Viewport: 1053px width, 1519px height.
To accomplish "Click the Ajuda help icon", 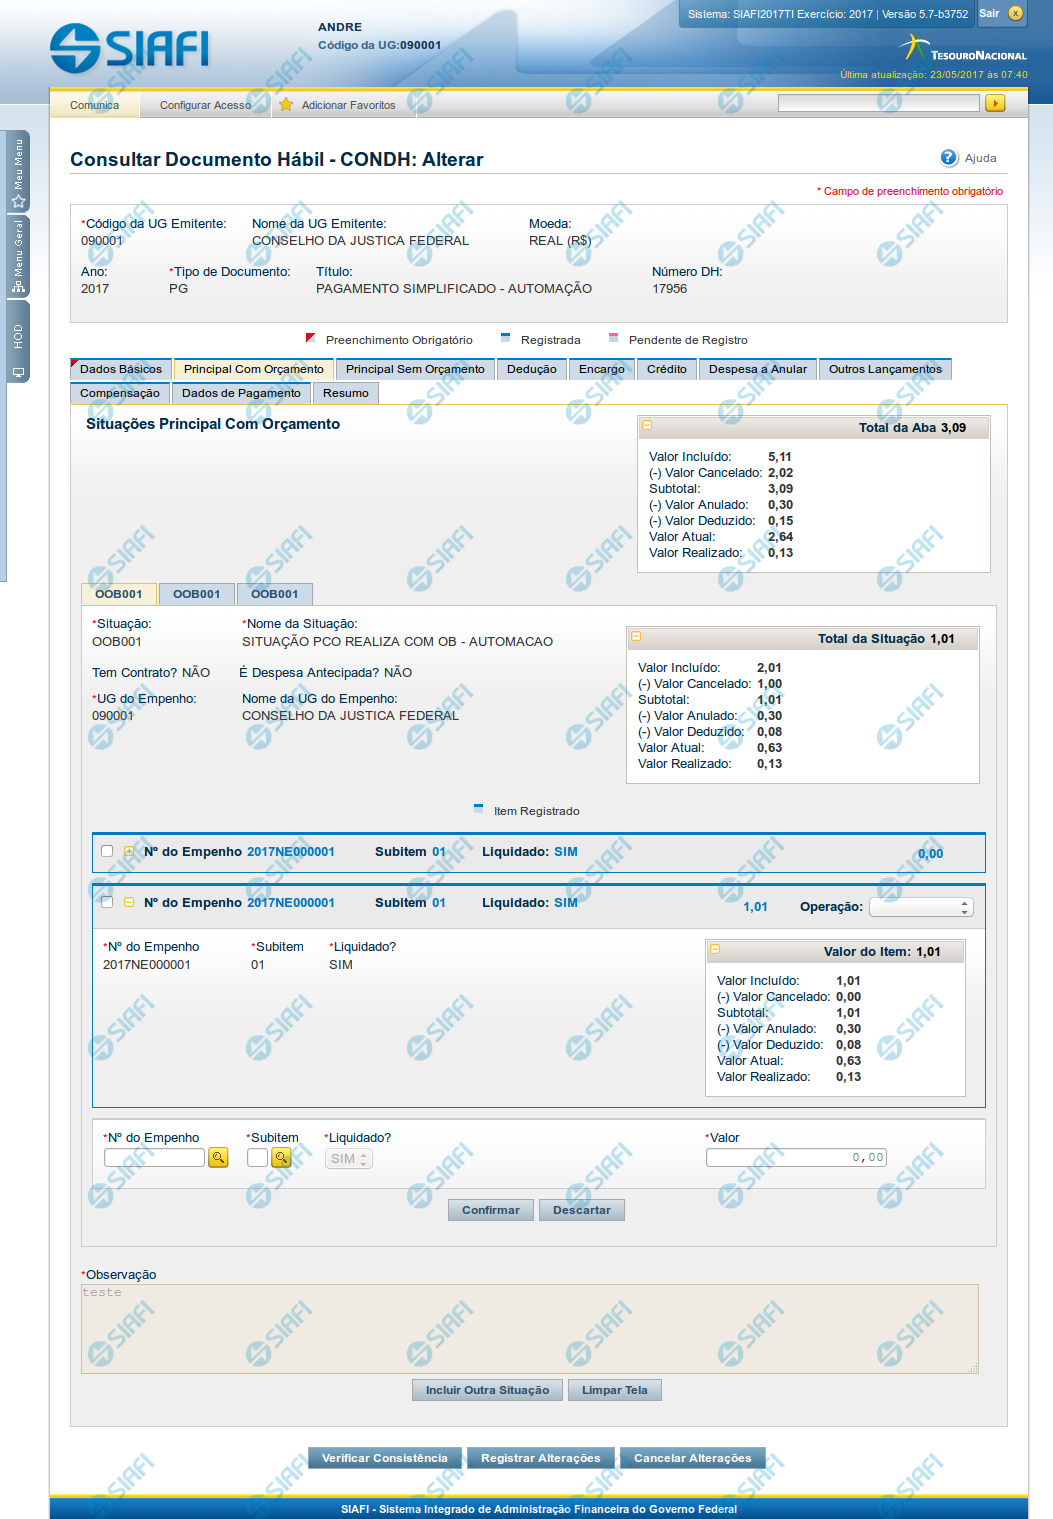I will [x=949, y=158].
